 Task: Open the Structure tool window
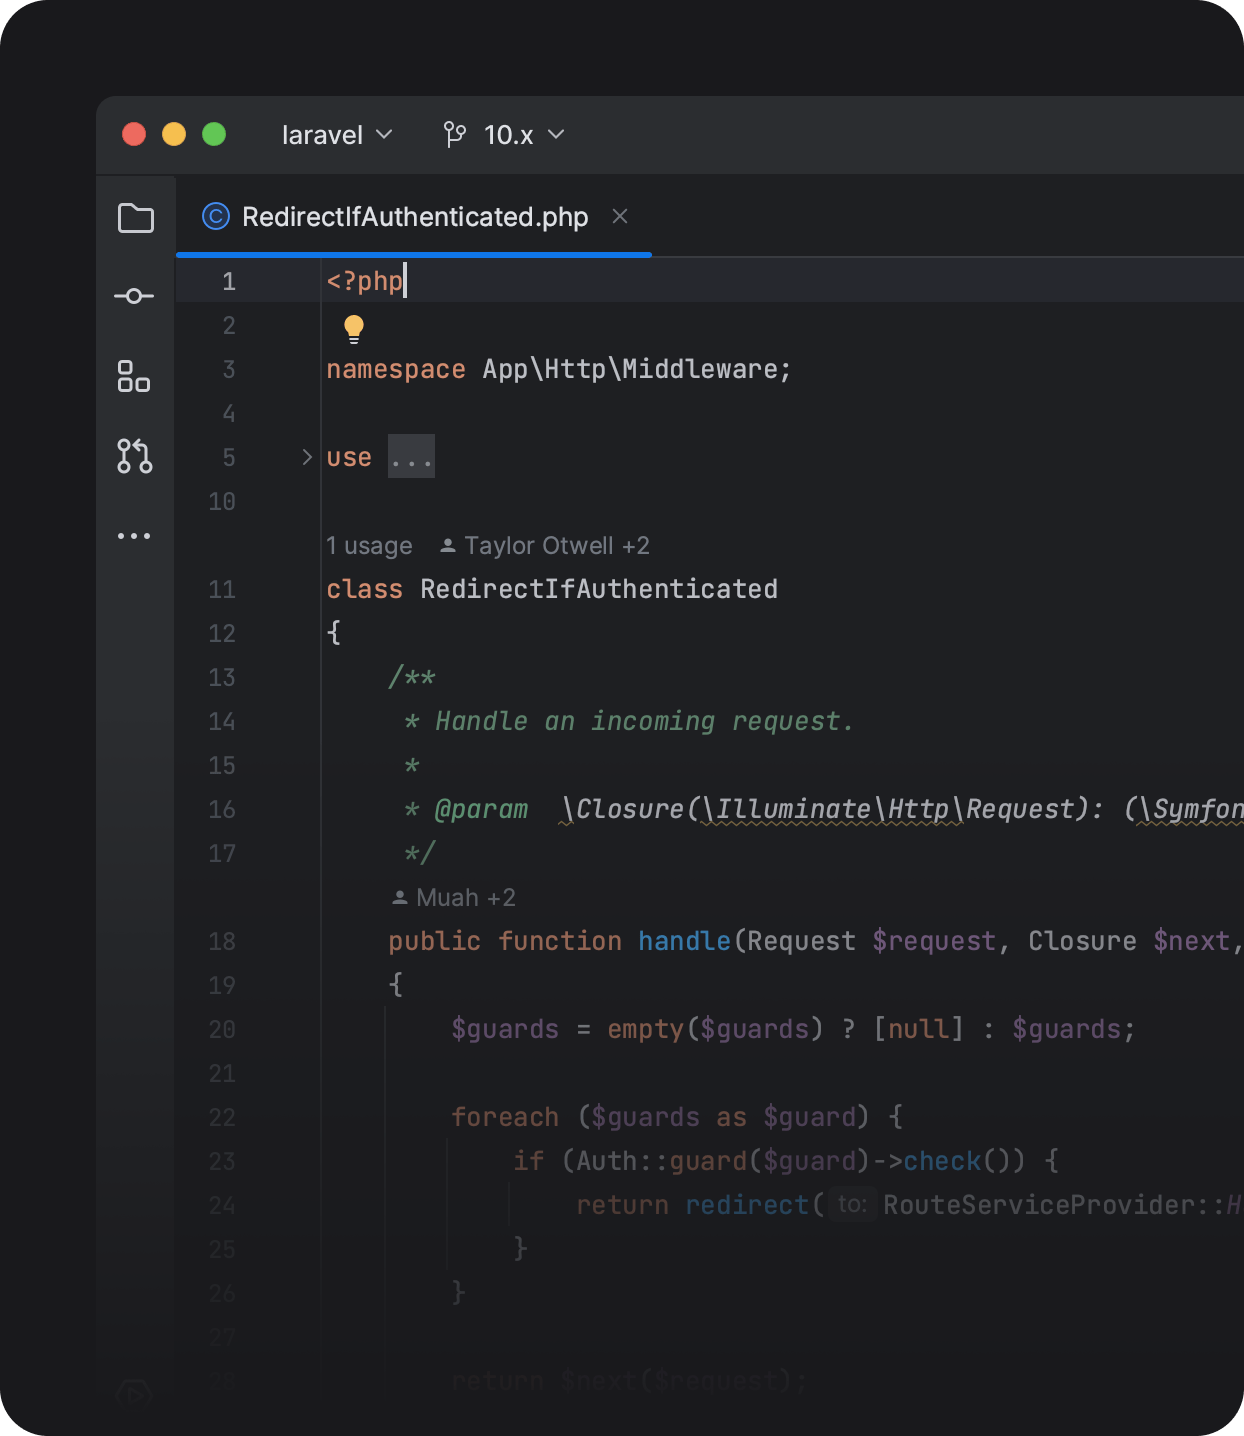coord(134,376)
